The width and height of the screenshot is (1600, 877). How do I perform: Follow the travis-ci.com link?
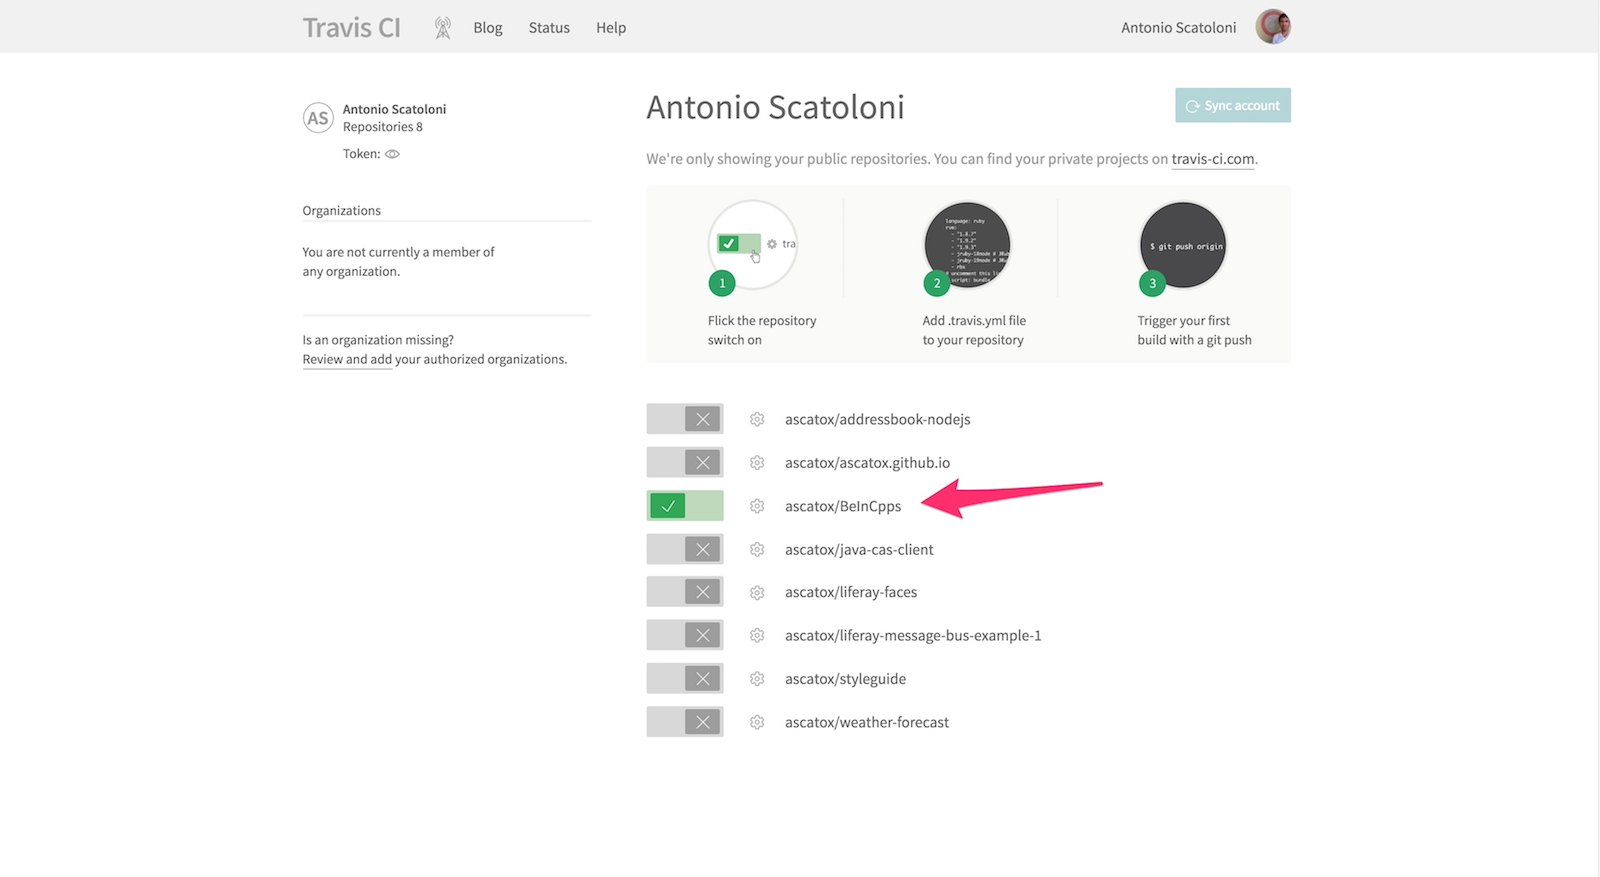click(x=1212, y=159)
